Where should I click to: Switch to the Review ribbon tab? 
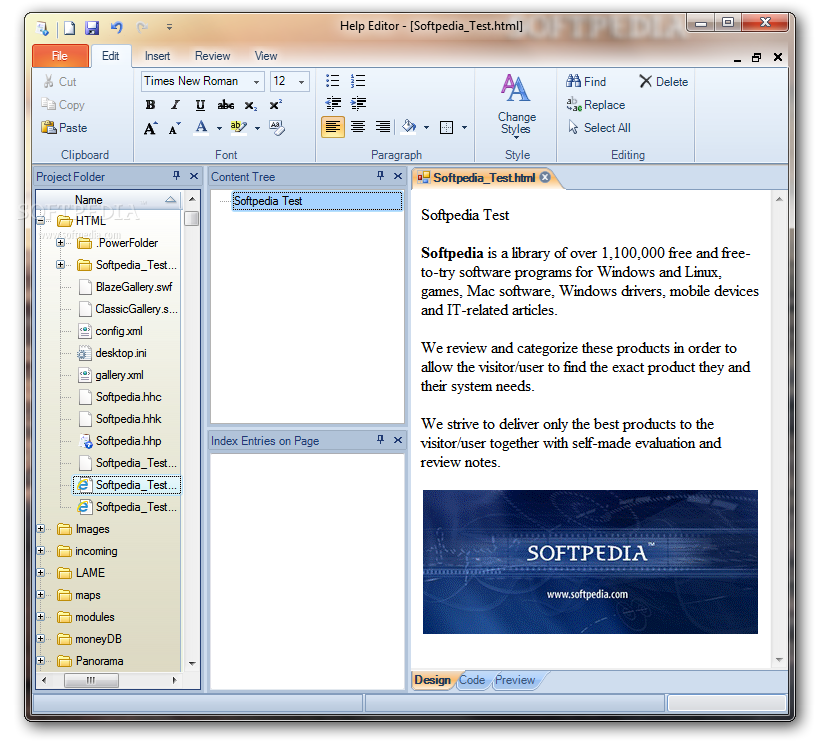(212, 56)
